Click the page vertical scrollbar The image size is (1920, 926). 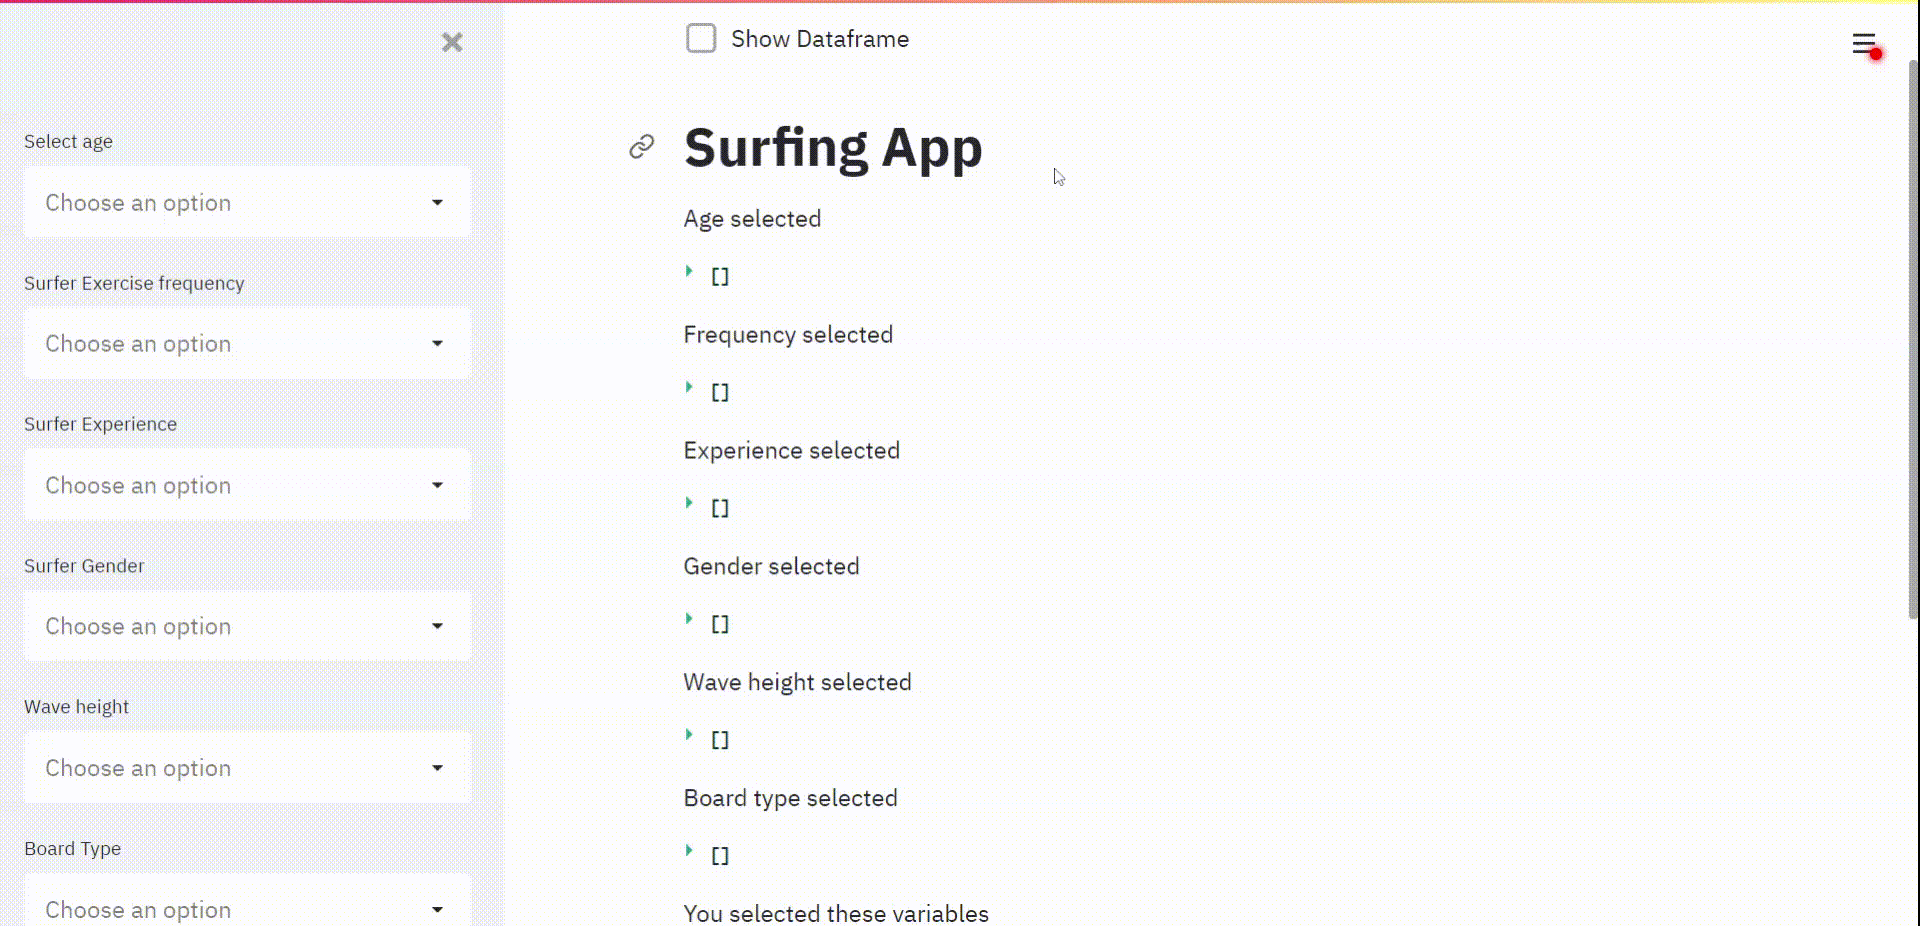click(x=1913, y=340)
